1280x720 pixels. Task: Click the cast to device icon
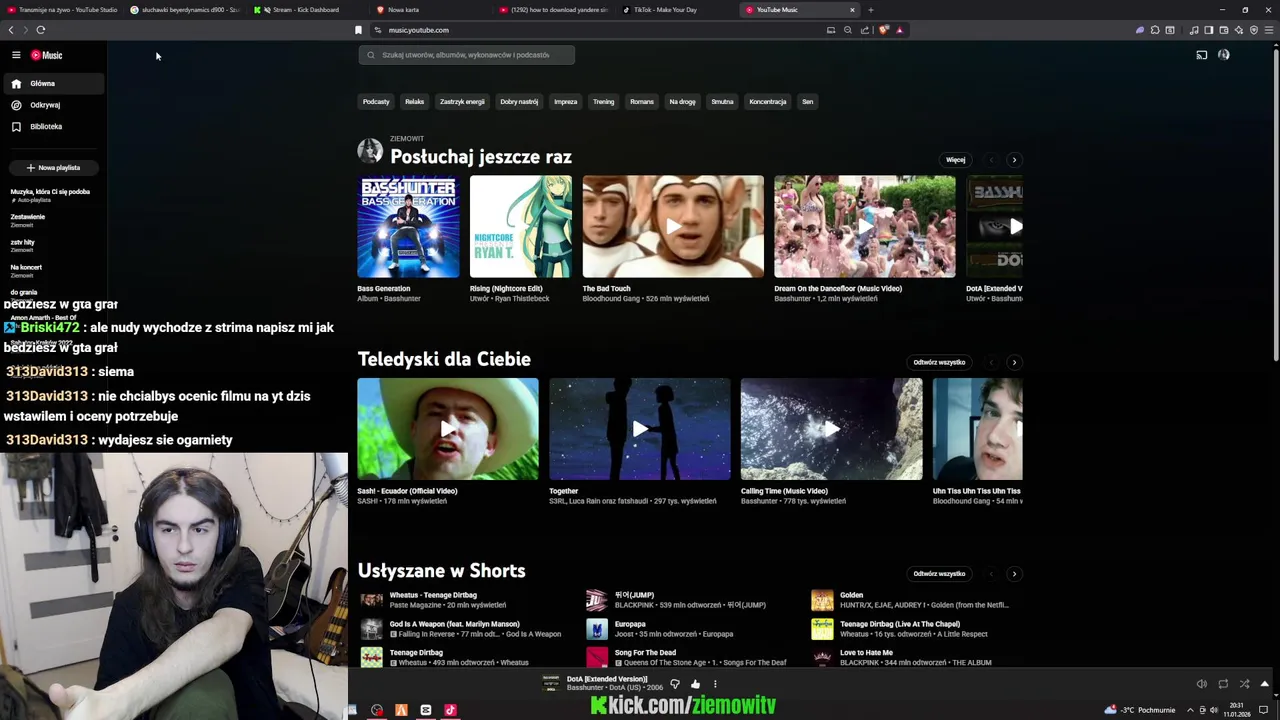(x=1202, y=55)
